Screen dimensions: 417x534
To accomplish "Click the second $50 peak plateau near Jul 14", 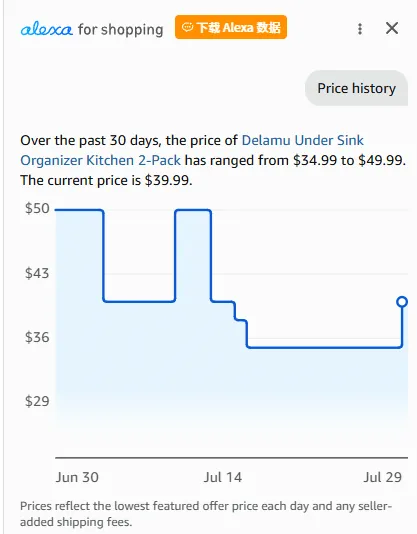I will click(x=193, y=210).
